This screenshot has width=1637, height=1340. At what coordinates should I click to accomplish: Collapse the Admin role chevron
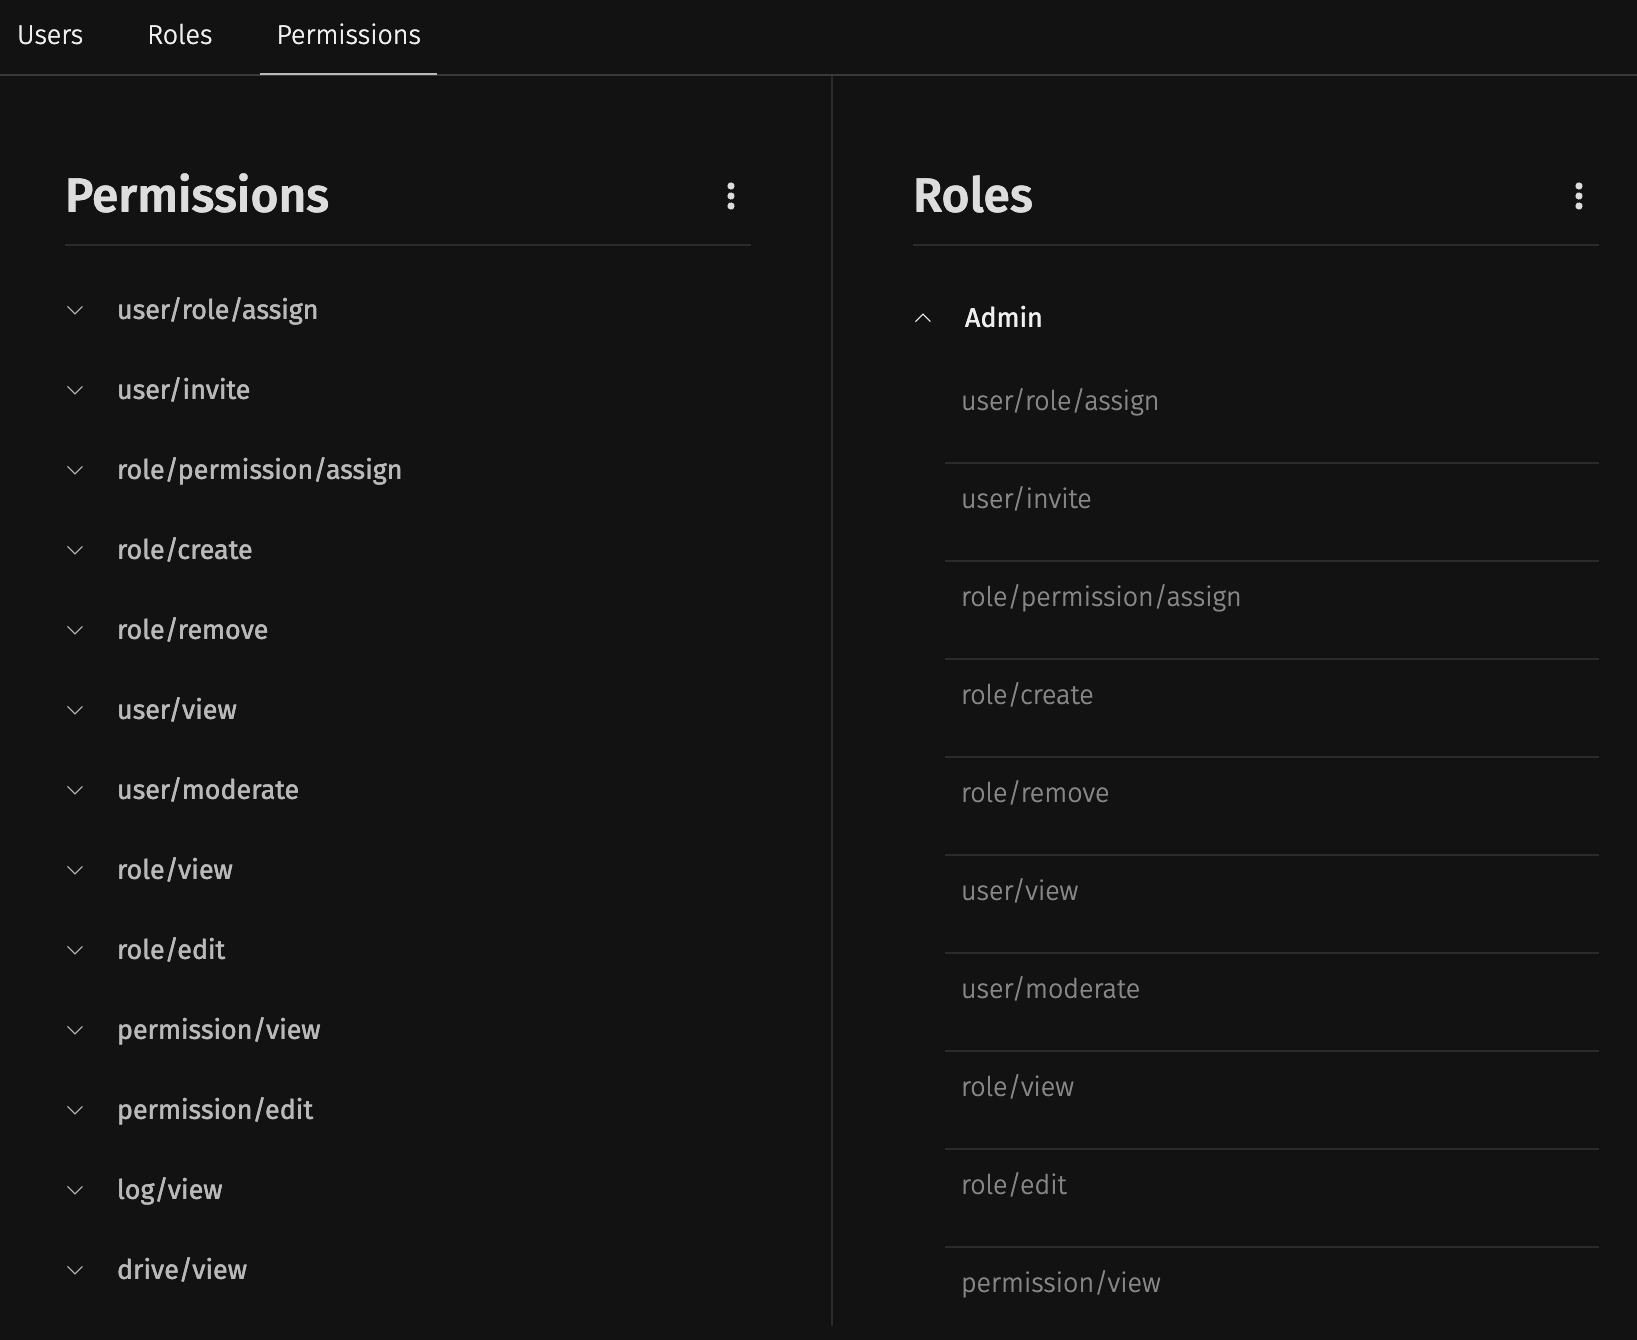tap(923, 318)
